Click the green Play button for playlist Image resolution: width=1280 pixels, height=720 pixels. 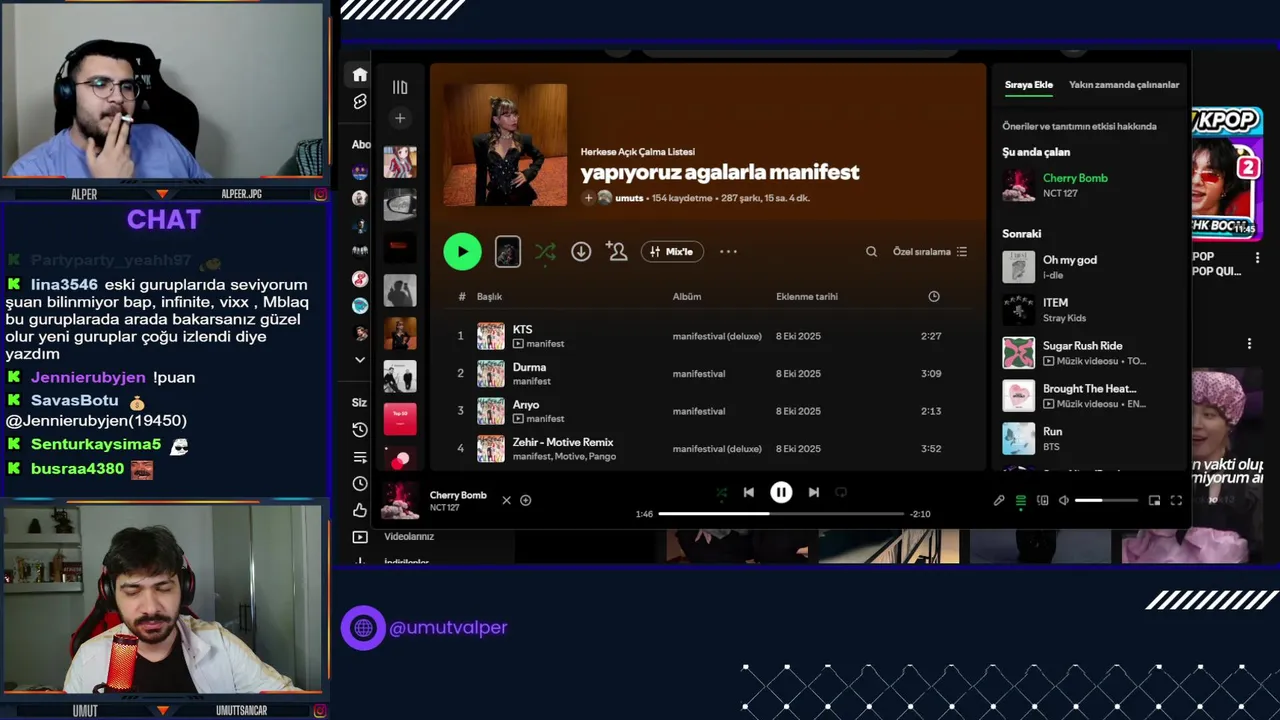[462, 252]
